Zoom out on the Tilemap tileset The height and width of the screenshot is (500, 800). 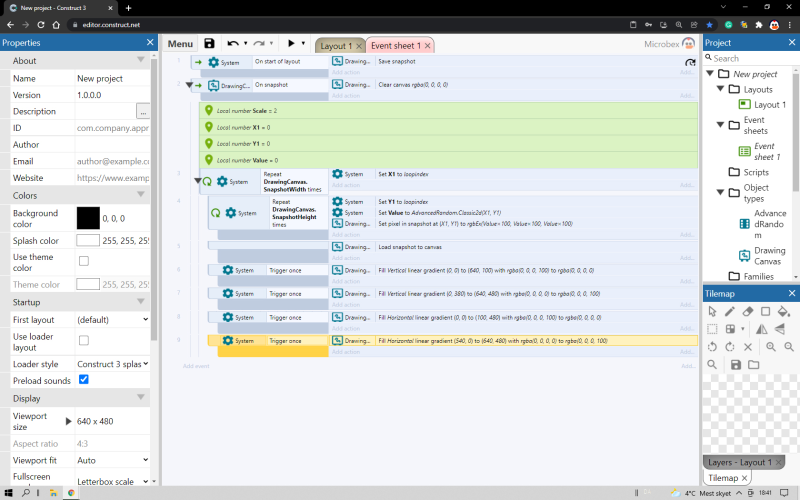(789, 347)
